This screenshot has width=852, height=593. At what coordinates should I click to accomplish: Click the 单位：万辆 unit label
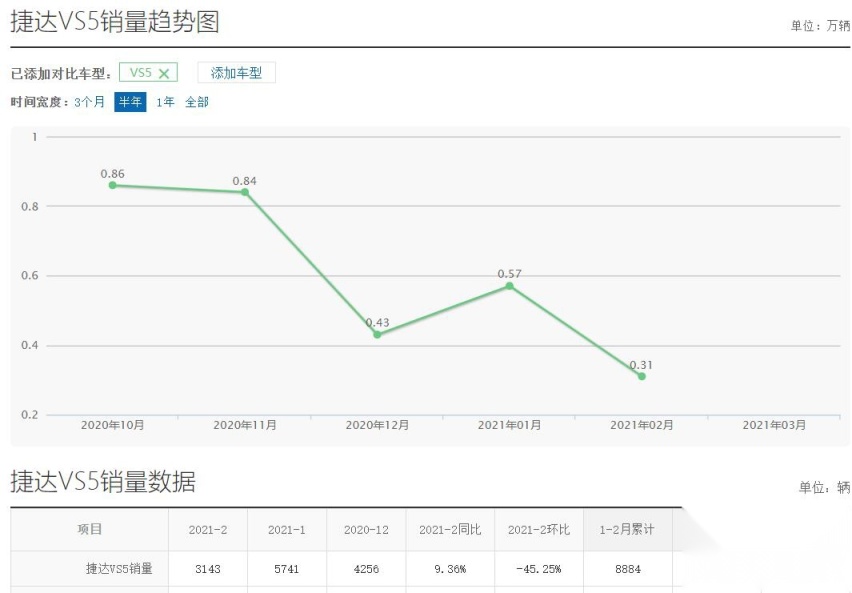(820, 26)
